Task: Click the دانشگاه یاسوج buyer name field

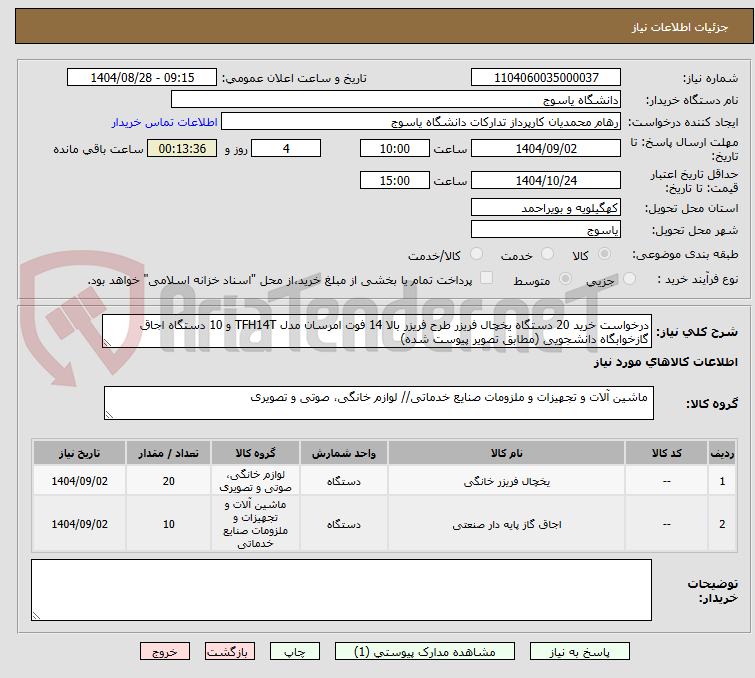Action: 395,100
